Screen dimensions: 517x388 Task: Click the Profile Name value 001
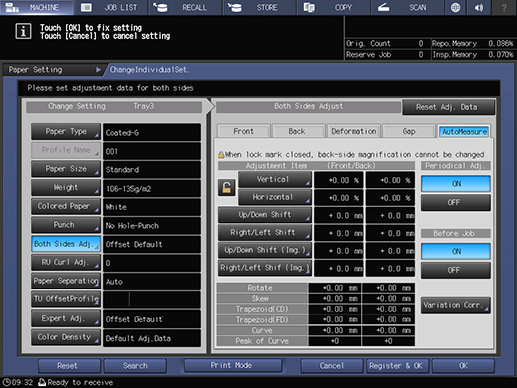point(152,151)
